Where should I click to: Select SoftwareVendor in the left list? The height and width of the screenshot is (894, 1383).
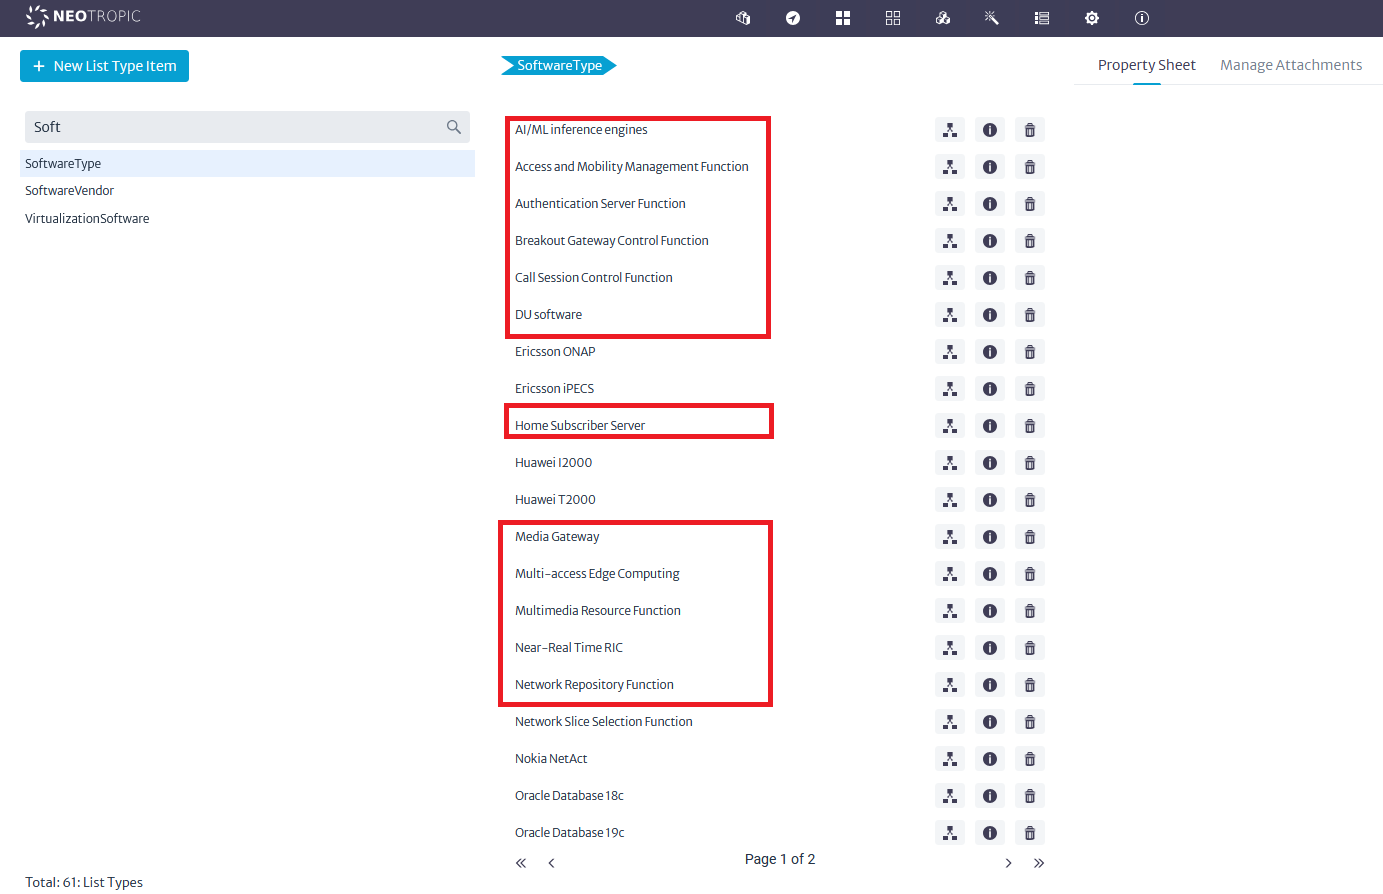pyautogui.click(x=69, y=190)
